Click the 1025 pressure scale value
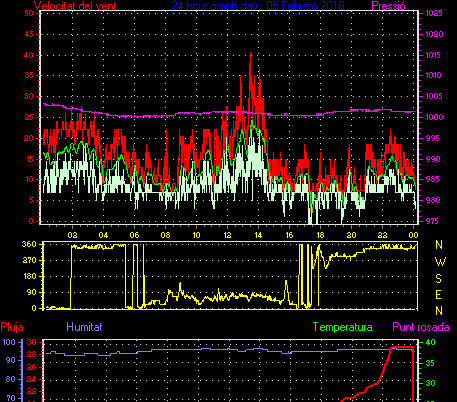 point(434,13)
